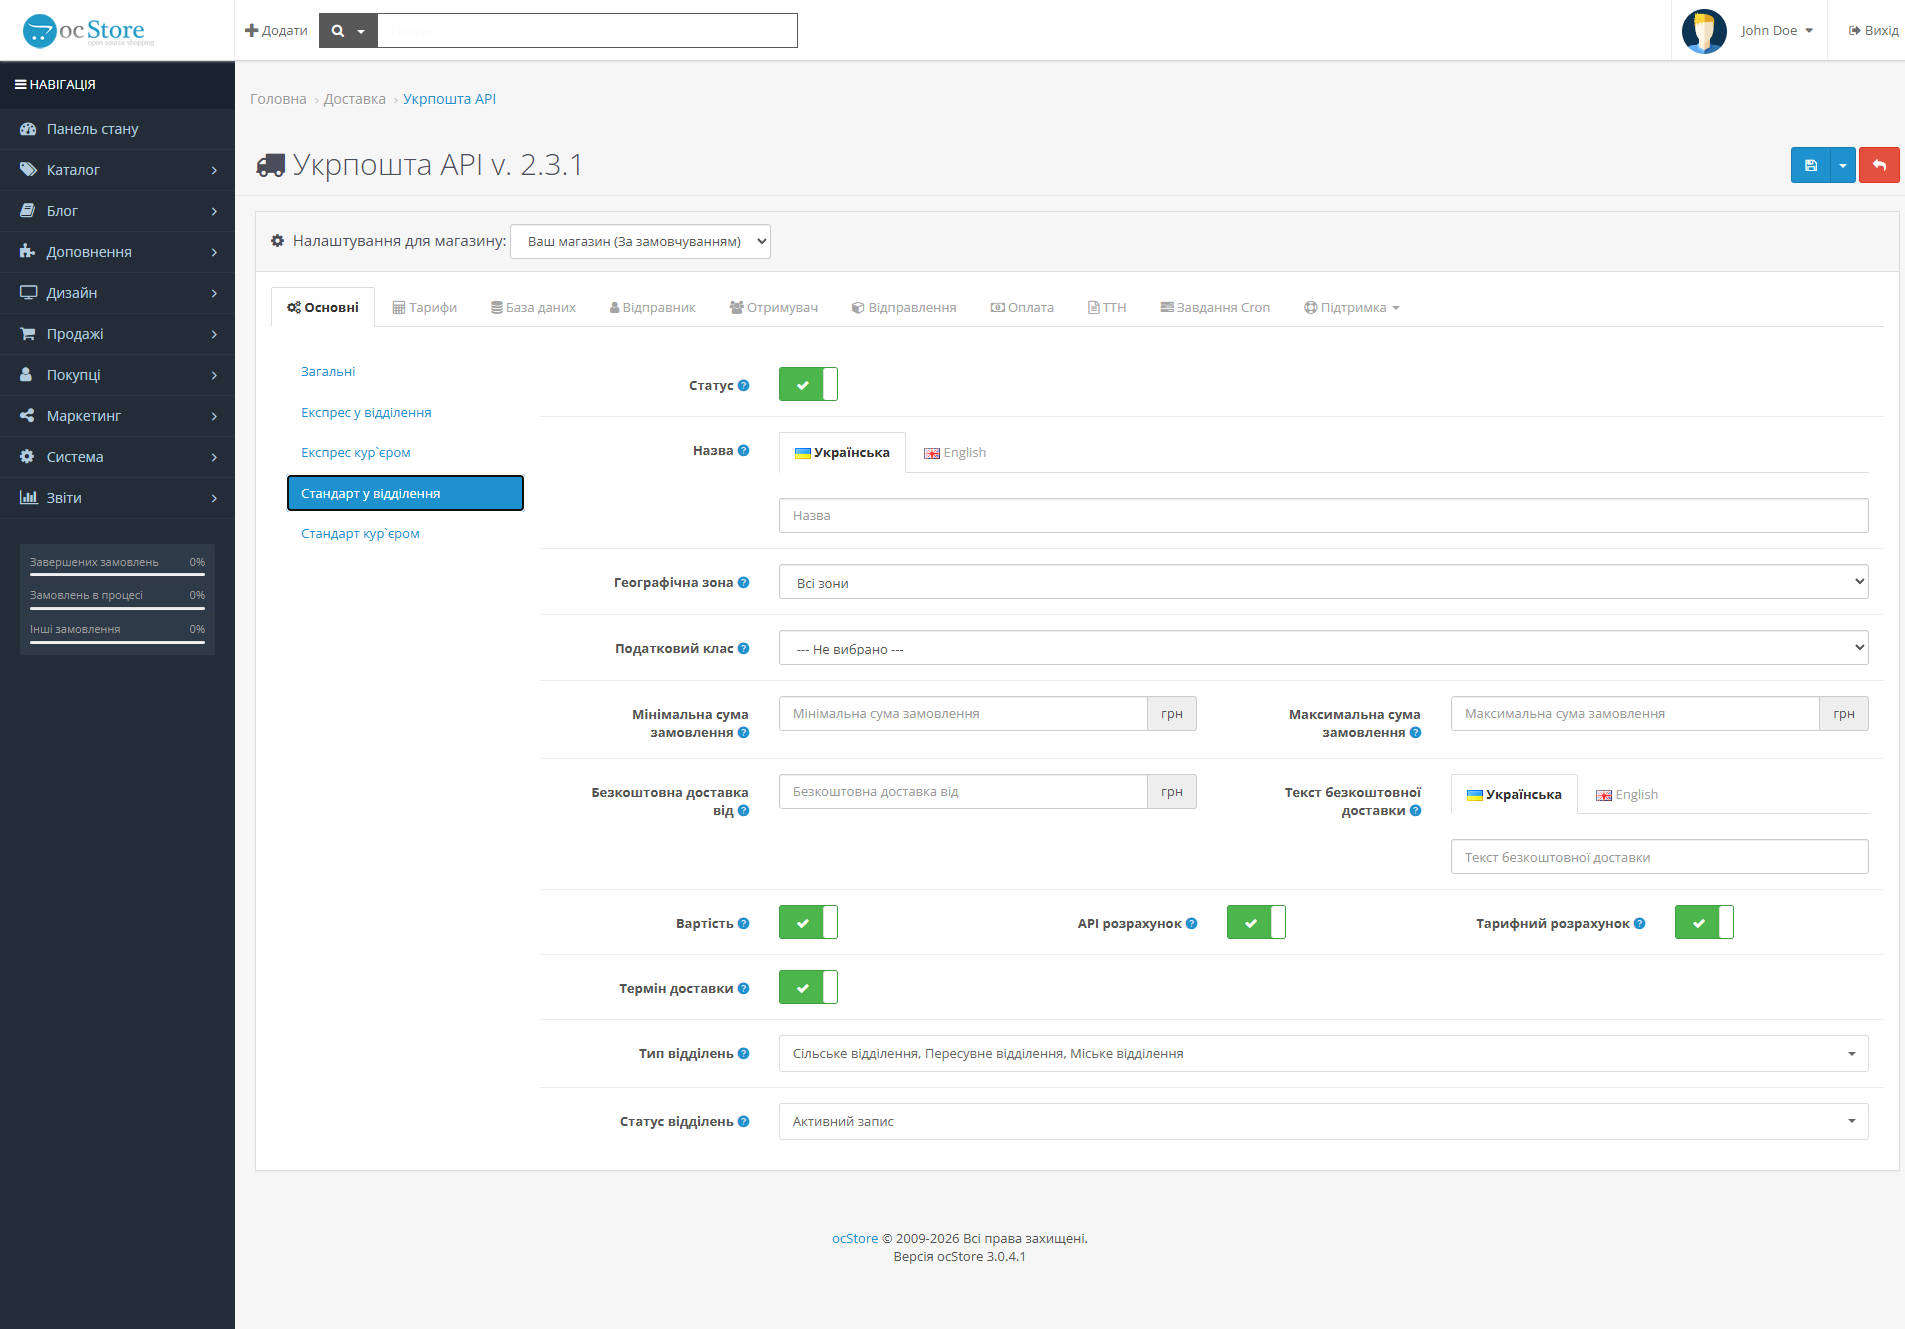The width and height of the screenshot is (1905, 1329).
Task: Expand the Дизайн sidebar menu
Action: click(x=117, y=293)
